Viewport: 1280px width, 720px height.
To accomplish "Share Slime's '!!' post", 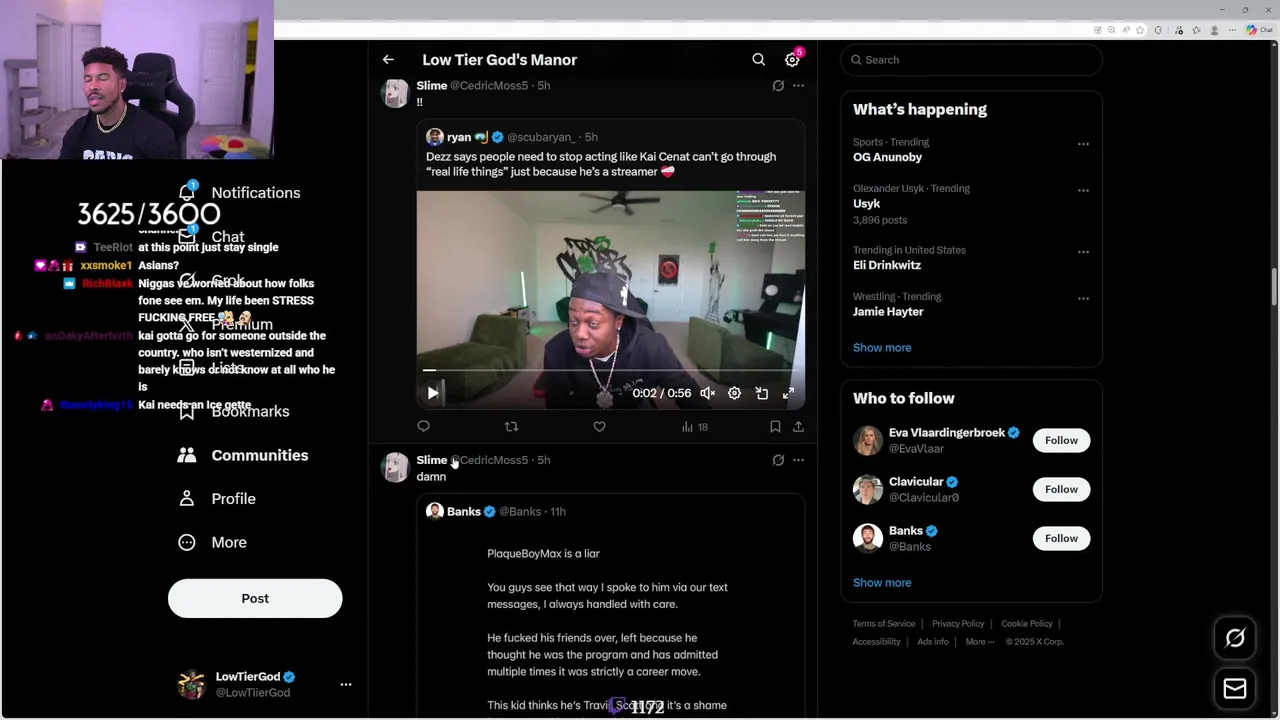I will click(x=798, y=427).
